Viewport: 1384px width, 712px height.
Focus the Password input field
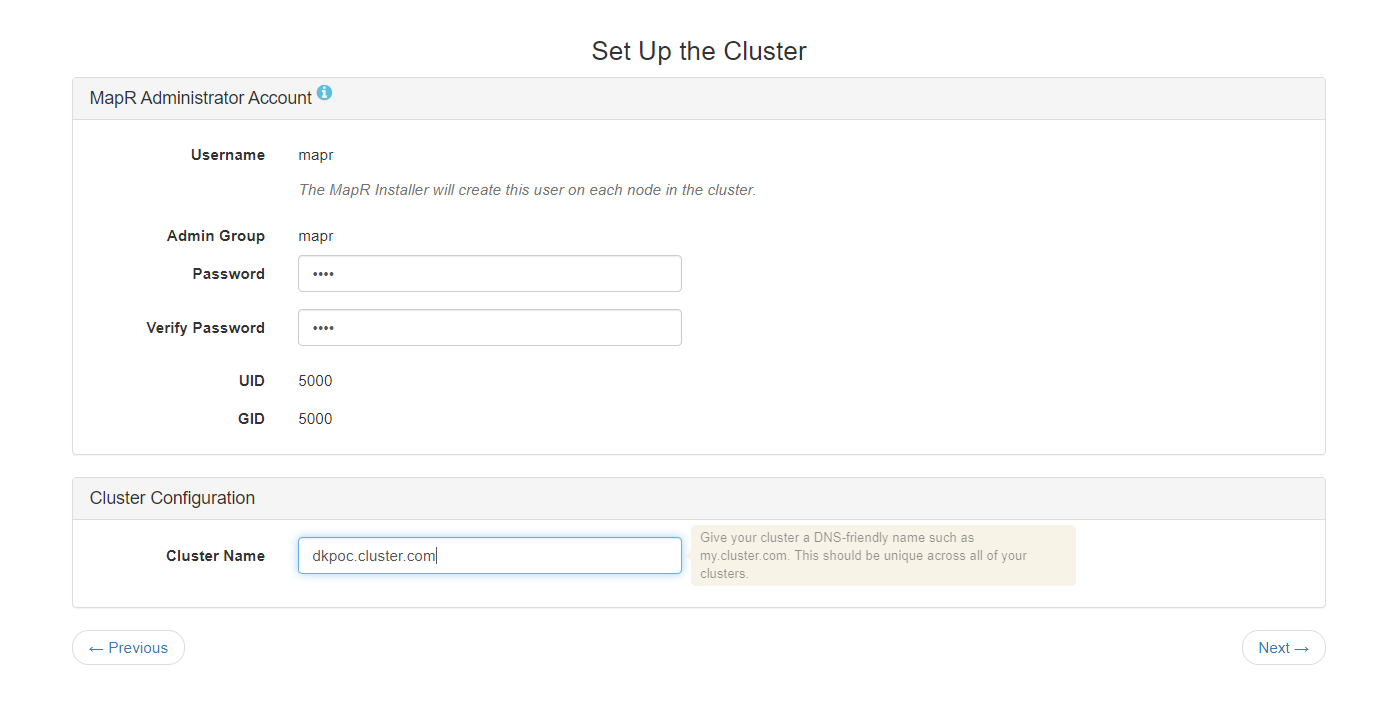(489, 274)
